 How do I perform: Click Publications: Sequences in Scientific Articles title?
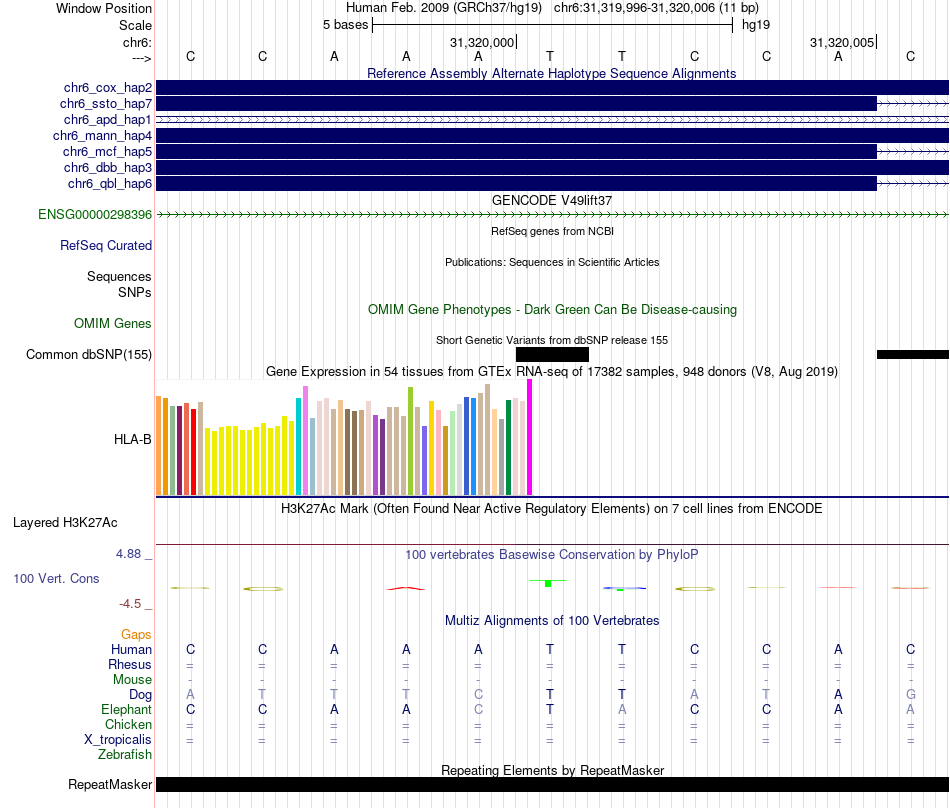click(x=552, y=262)
